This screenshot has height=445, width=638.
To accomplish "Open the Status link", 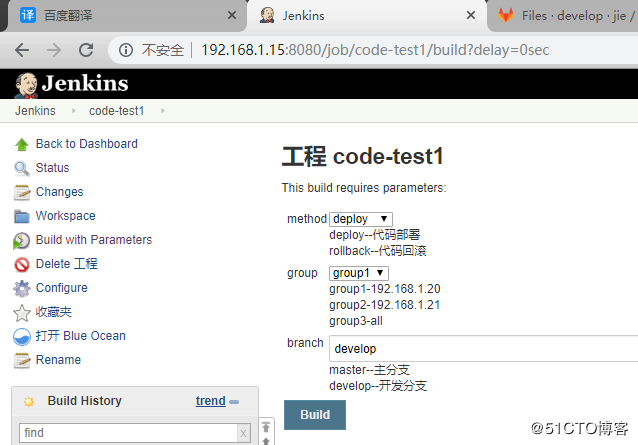I will (52, 168).
